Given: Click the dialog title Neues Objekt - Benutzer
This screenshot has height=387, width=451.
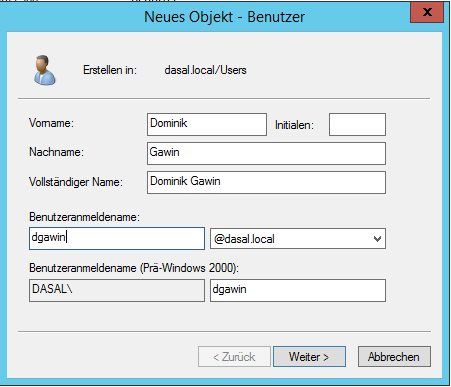Looking at the screenshot, I should (x=224, y=17).
